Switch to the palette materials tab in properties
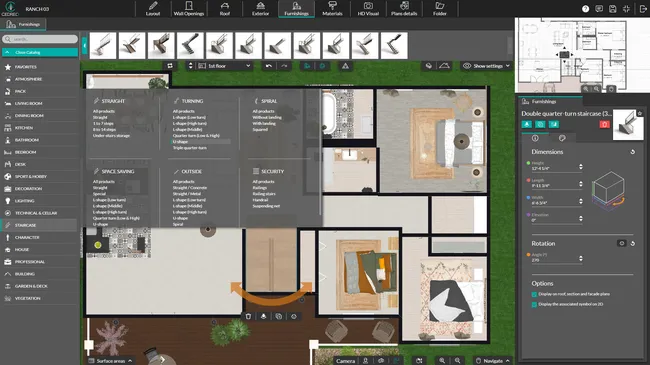This screenshot has height=365, width=650. tap(562, 138)
